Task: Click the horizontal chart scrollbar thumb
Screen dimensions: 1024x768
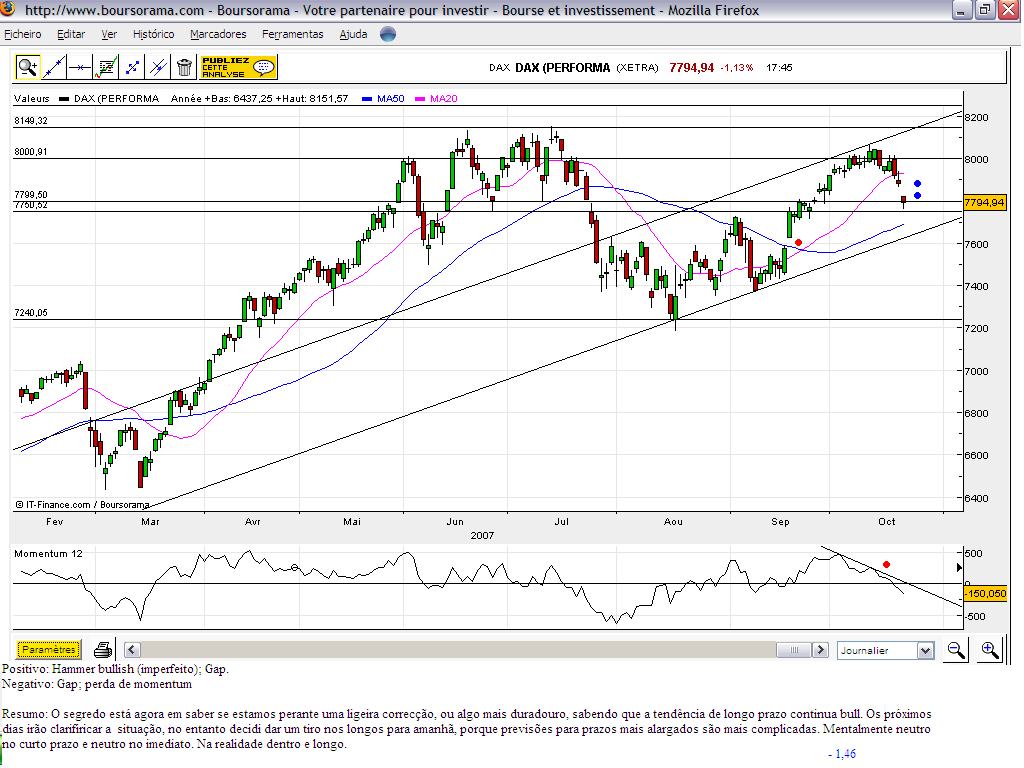Action: [794, 650]
